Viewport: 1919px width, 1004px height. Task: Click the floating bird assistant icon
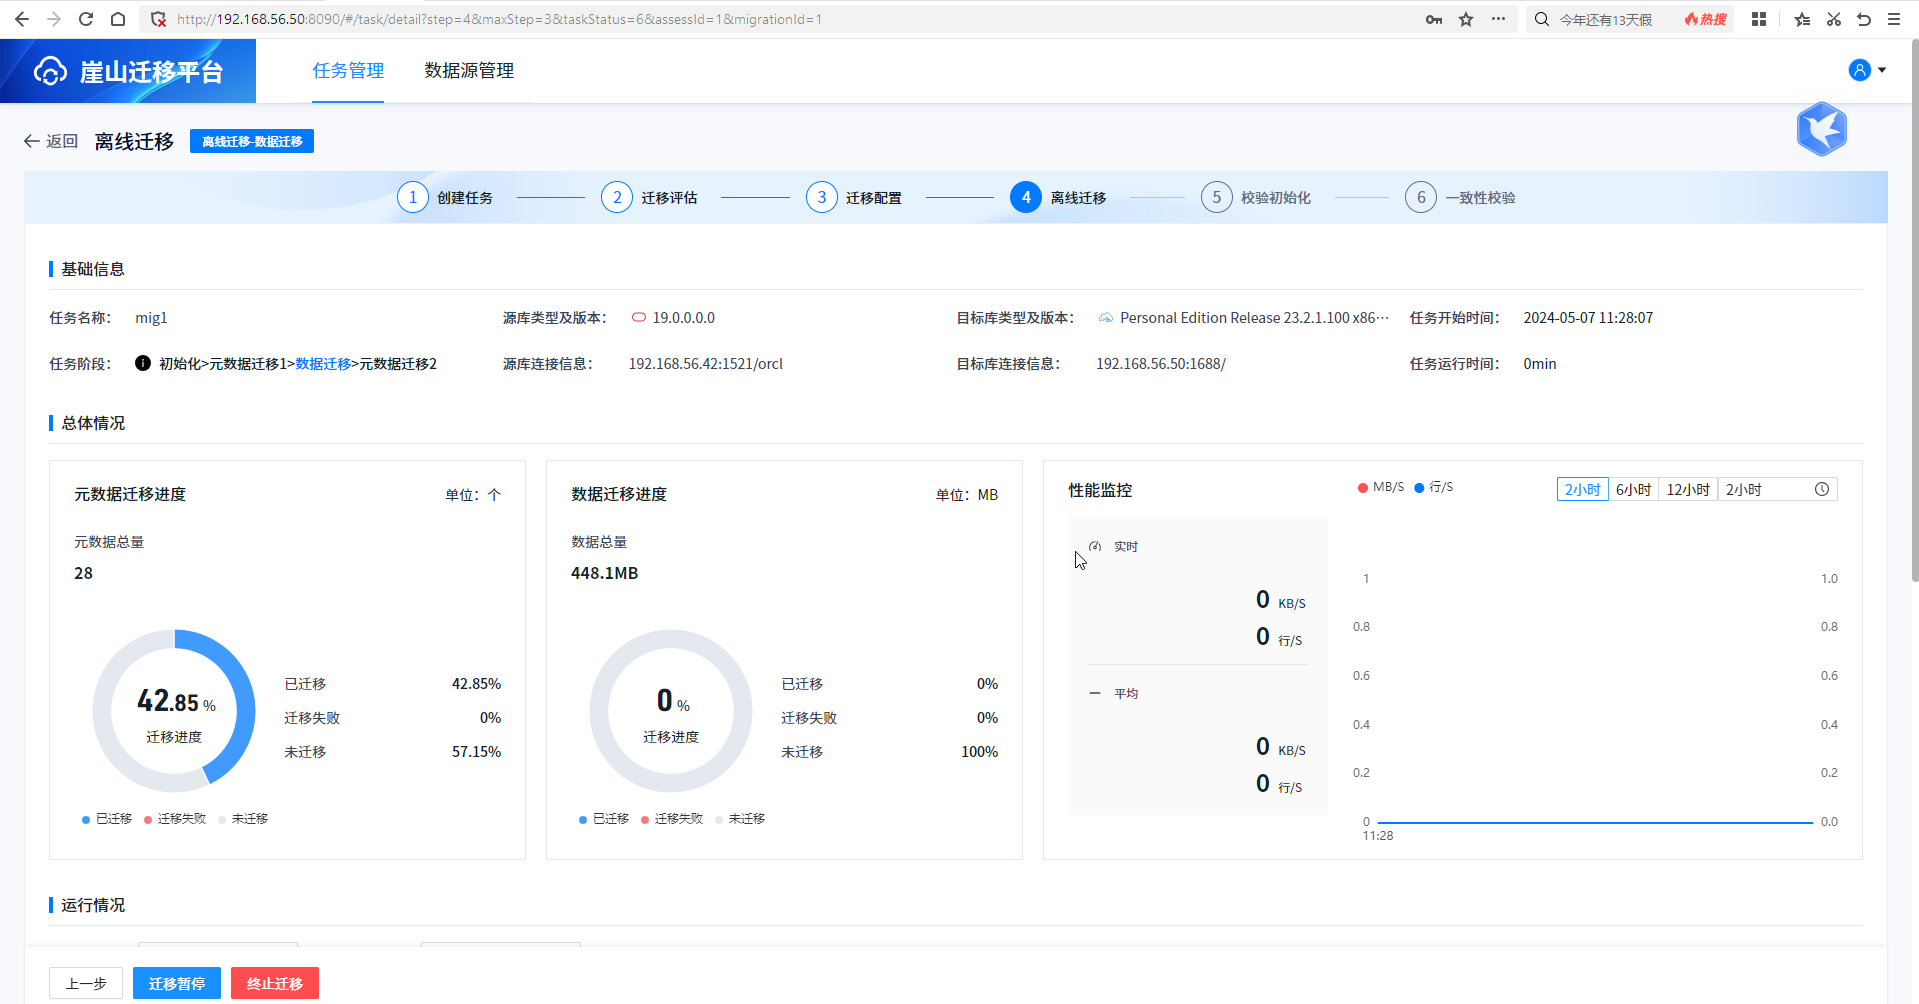(1821, 129)
